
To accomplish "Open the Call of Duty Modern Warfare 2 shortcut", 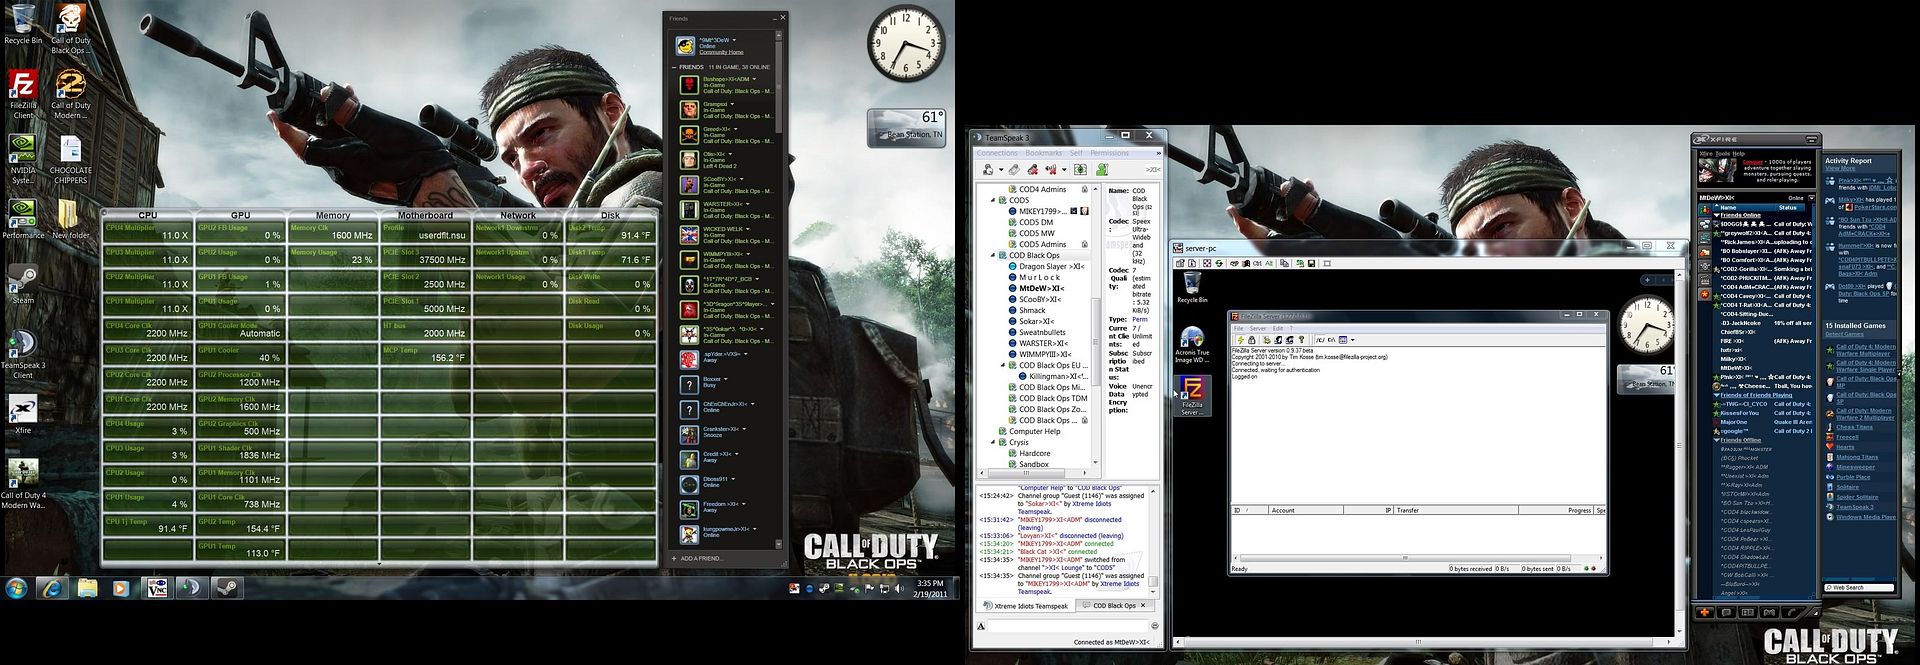I will [x=70, y=95].
